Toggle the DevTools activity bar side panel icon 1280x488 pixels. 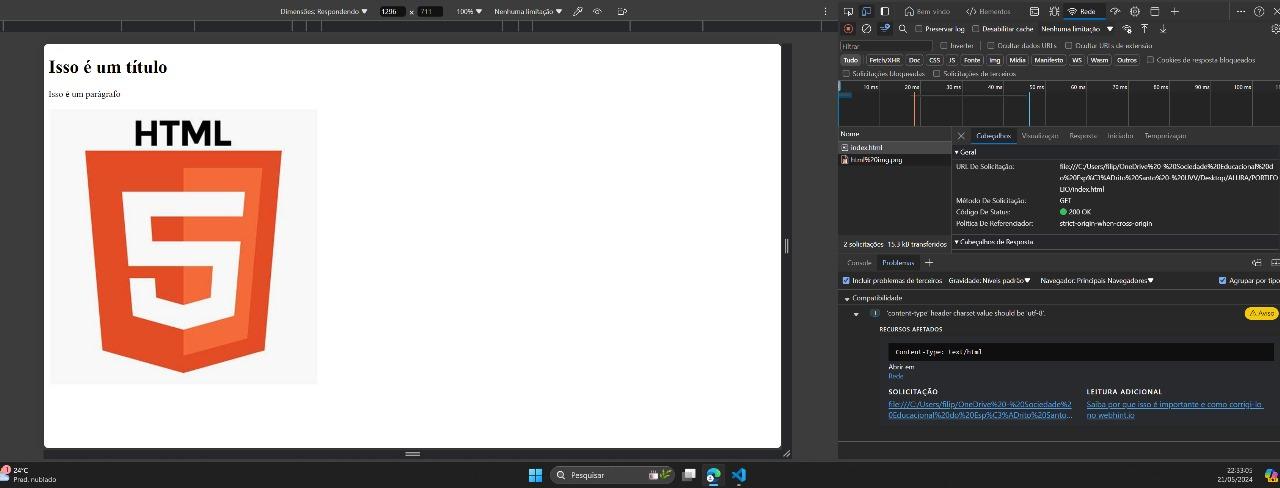tap(885, 11)
